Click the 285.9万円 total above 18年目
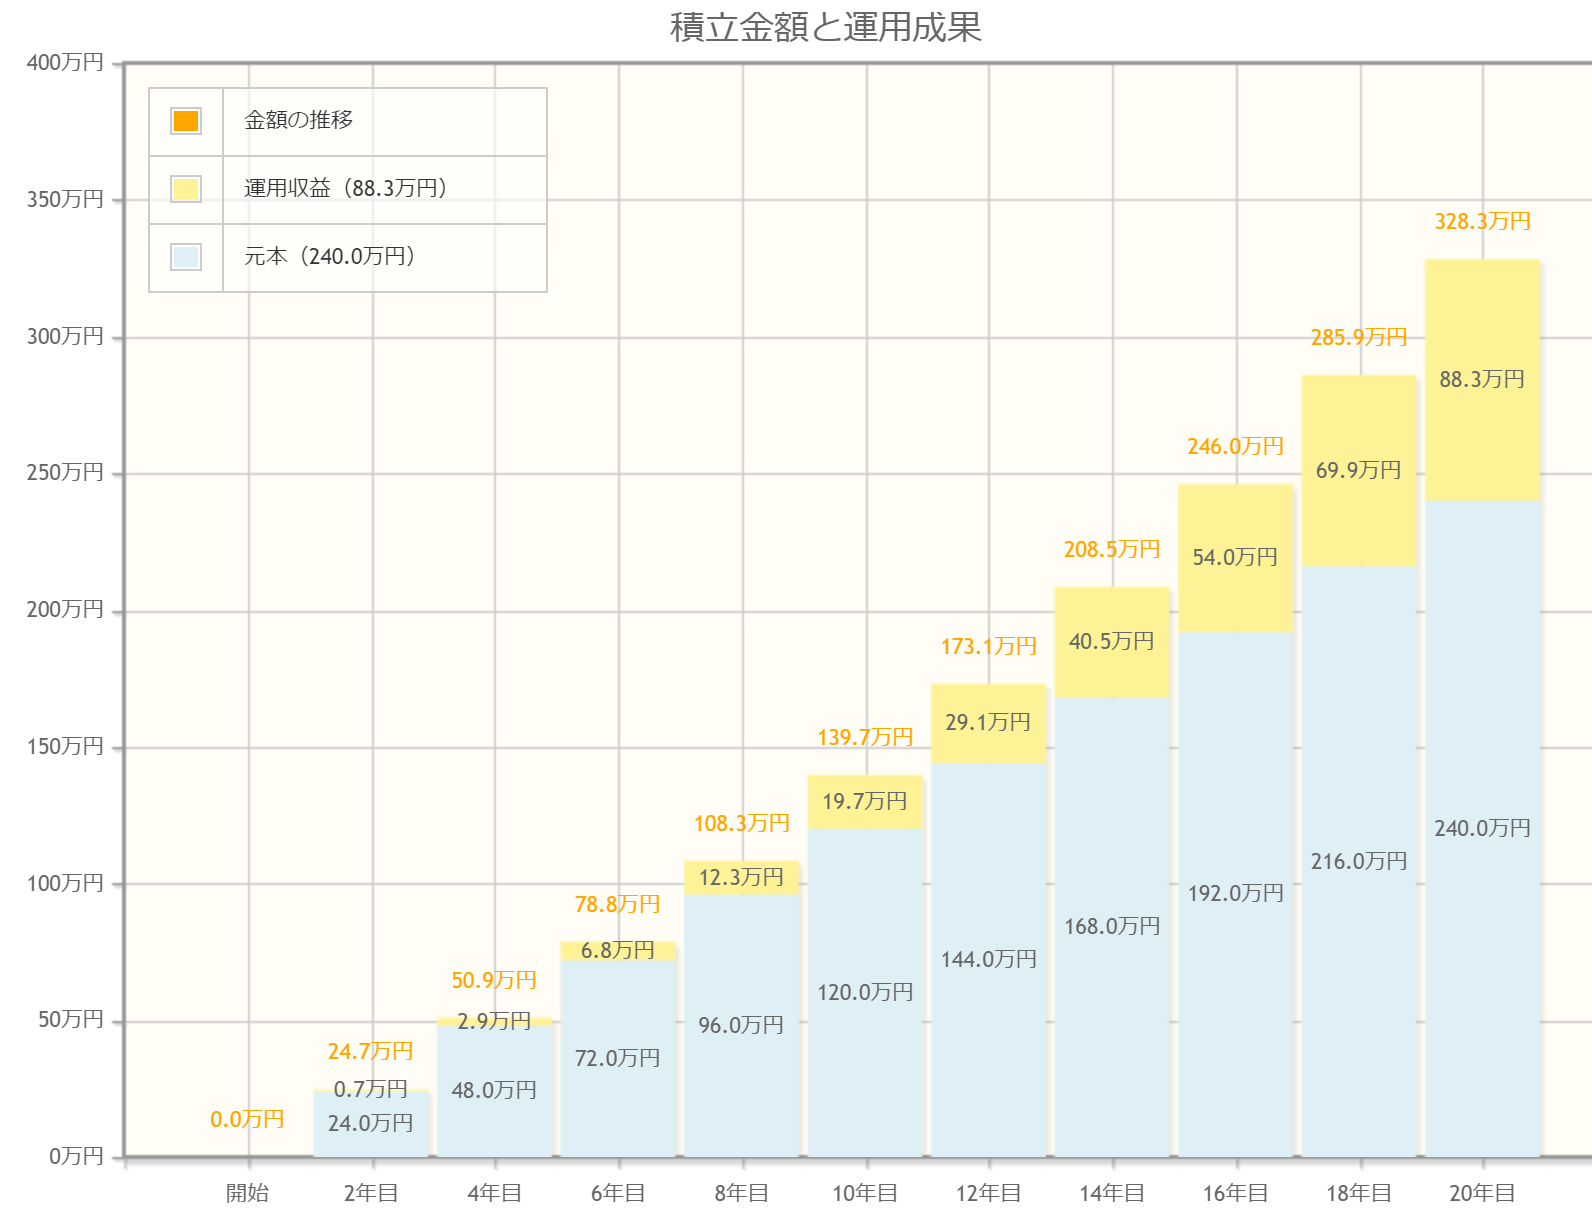This screenshot has width=1592, height=1212. click(x=1358, y=338)
